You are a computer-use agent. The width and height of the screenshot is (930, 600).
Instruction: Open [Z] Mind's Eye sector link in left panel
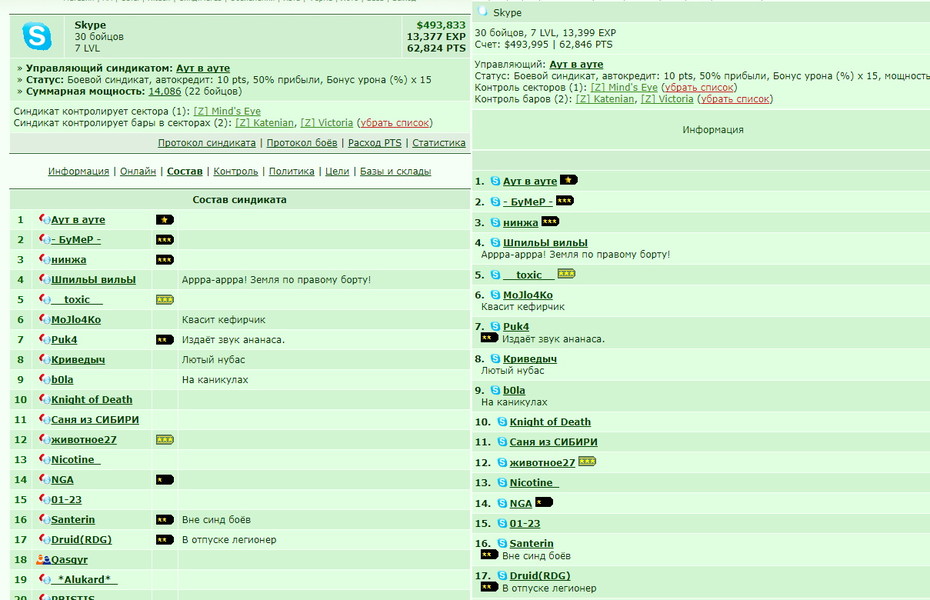click(227, 111)
